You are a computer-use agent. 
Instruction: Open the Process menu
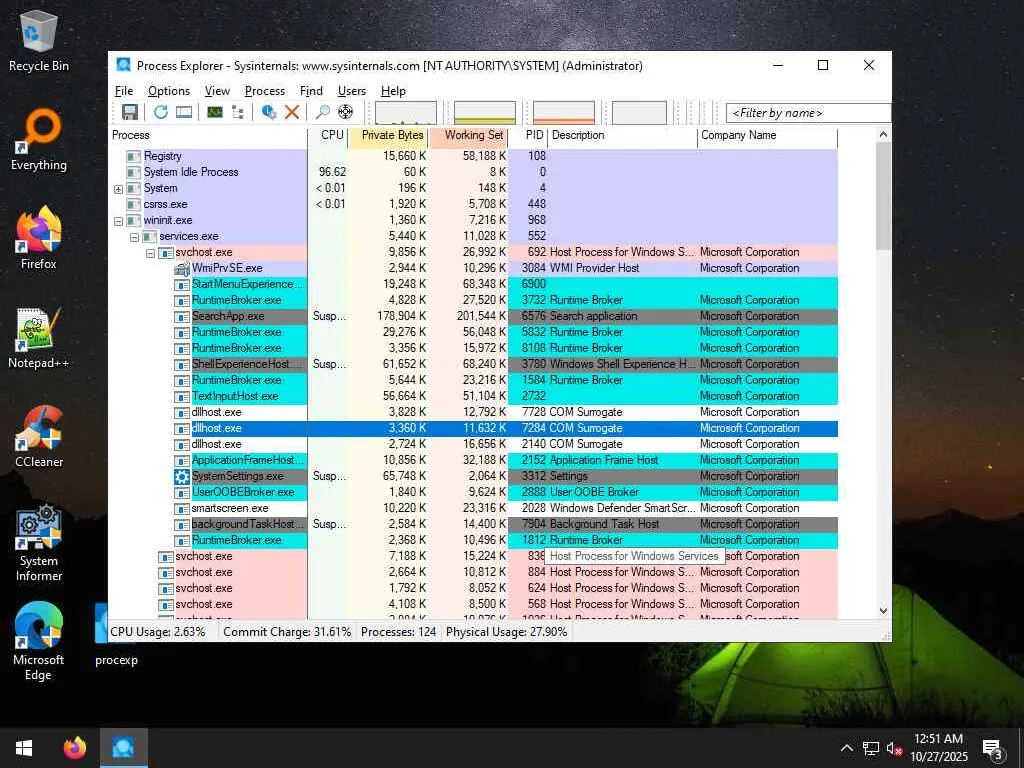[x=264, y=91]
